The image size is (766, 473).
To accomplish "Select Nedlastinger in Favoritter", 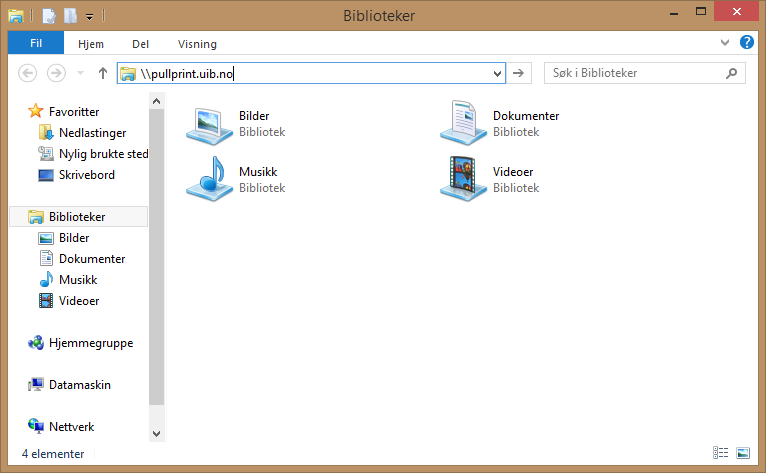I will [x=92, y=133].
